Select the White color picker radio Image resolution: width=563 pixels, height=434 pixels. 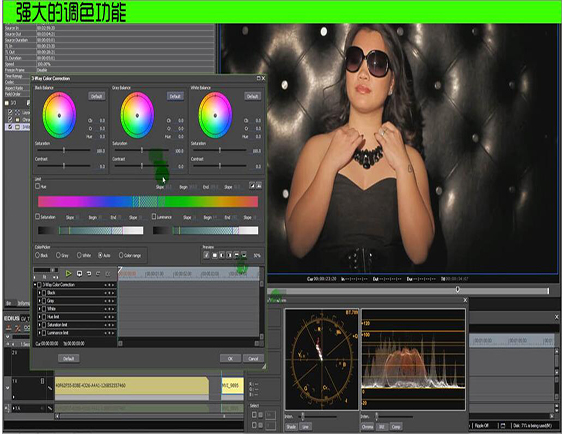pos(79,255)
